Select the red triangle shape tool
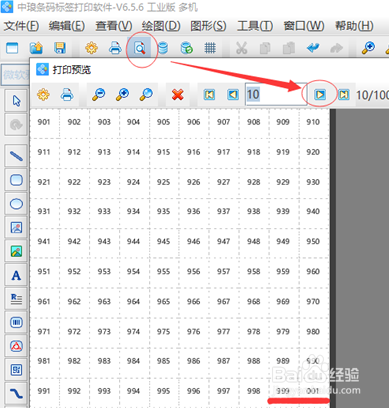389x408 pixels. click(16, 346)
